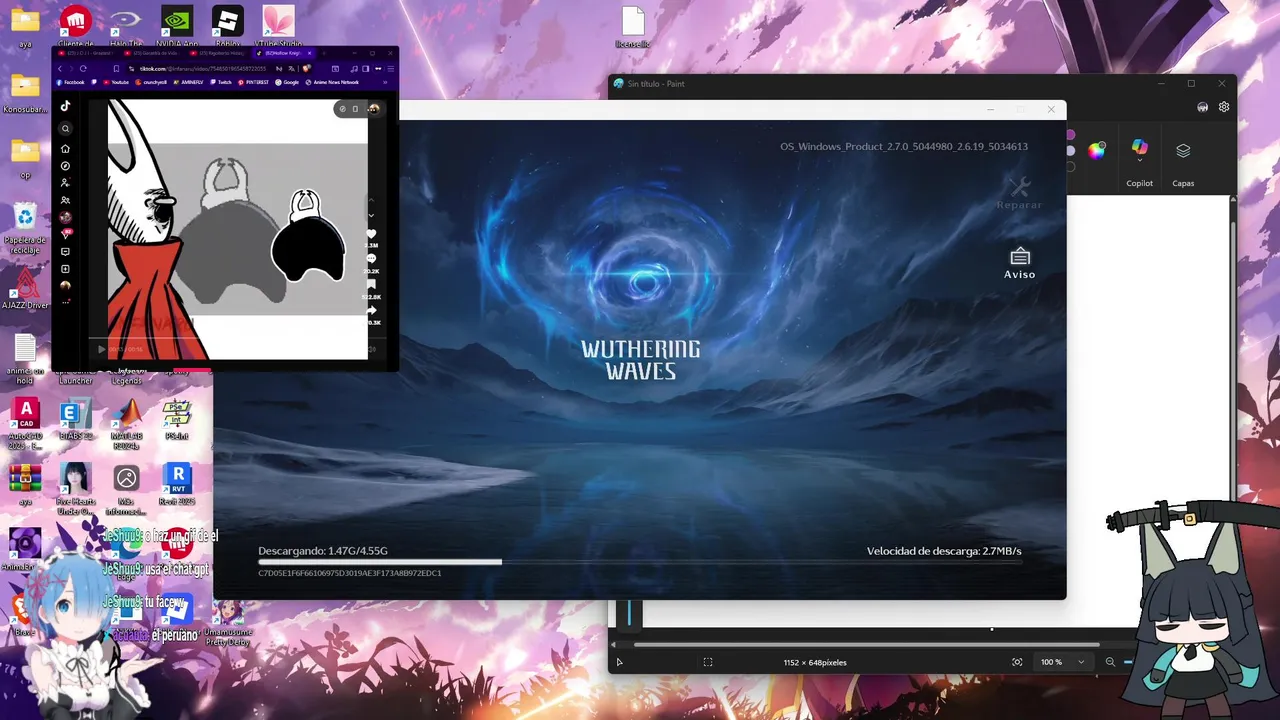Screen dimensions: 1280x720
Task: Select Konosubar folder on desktop
Action: point(25,95)
